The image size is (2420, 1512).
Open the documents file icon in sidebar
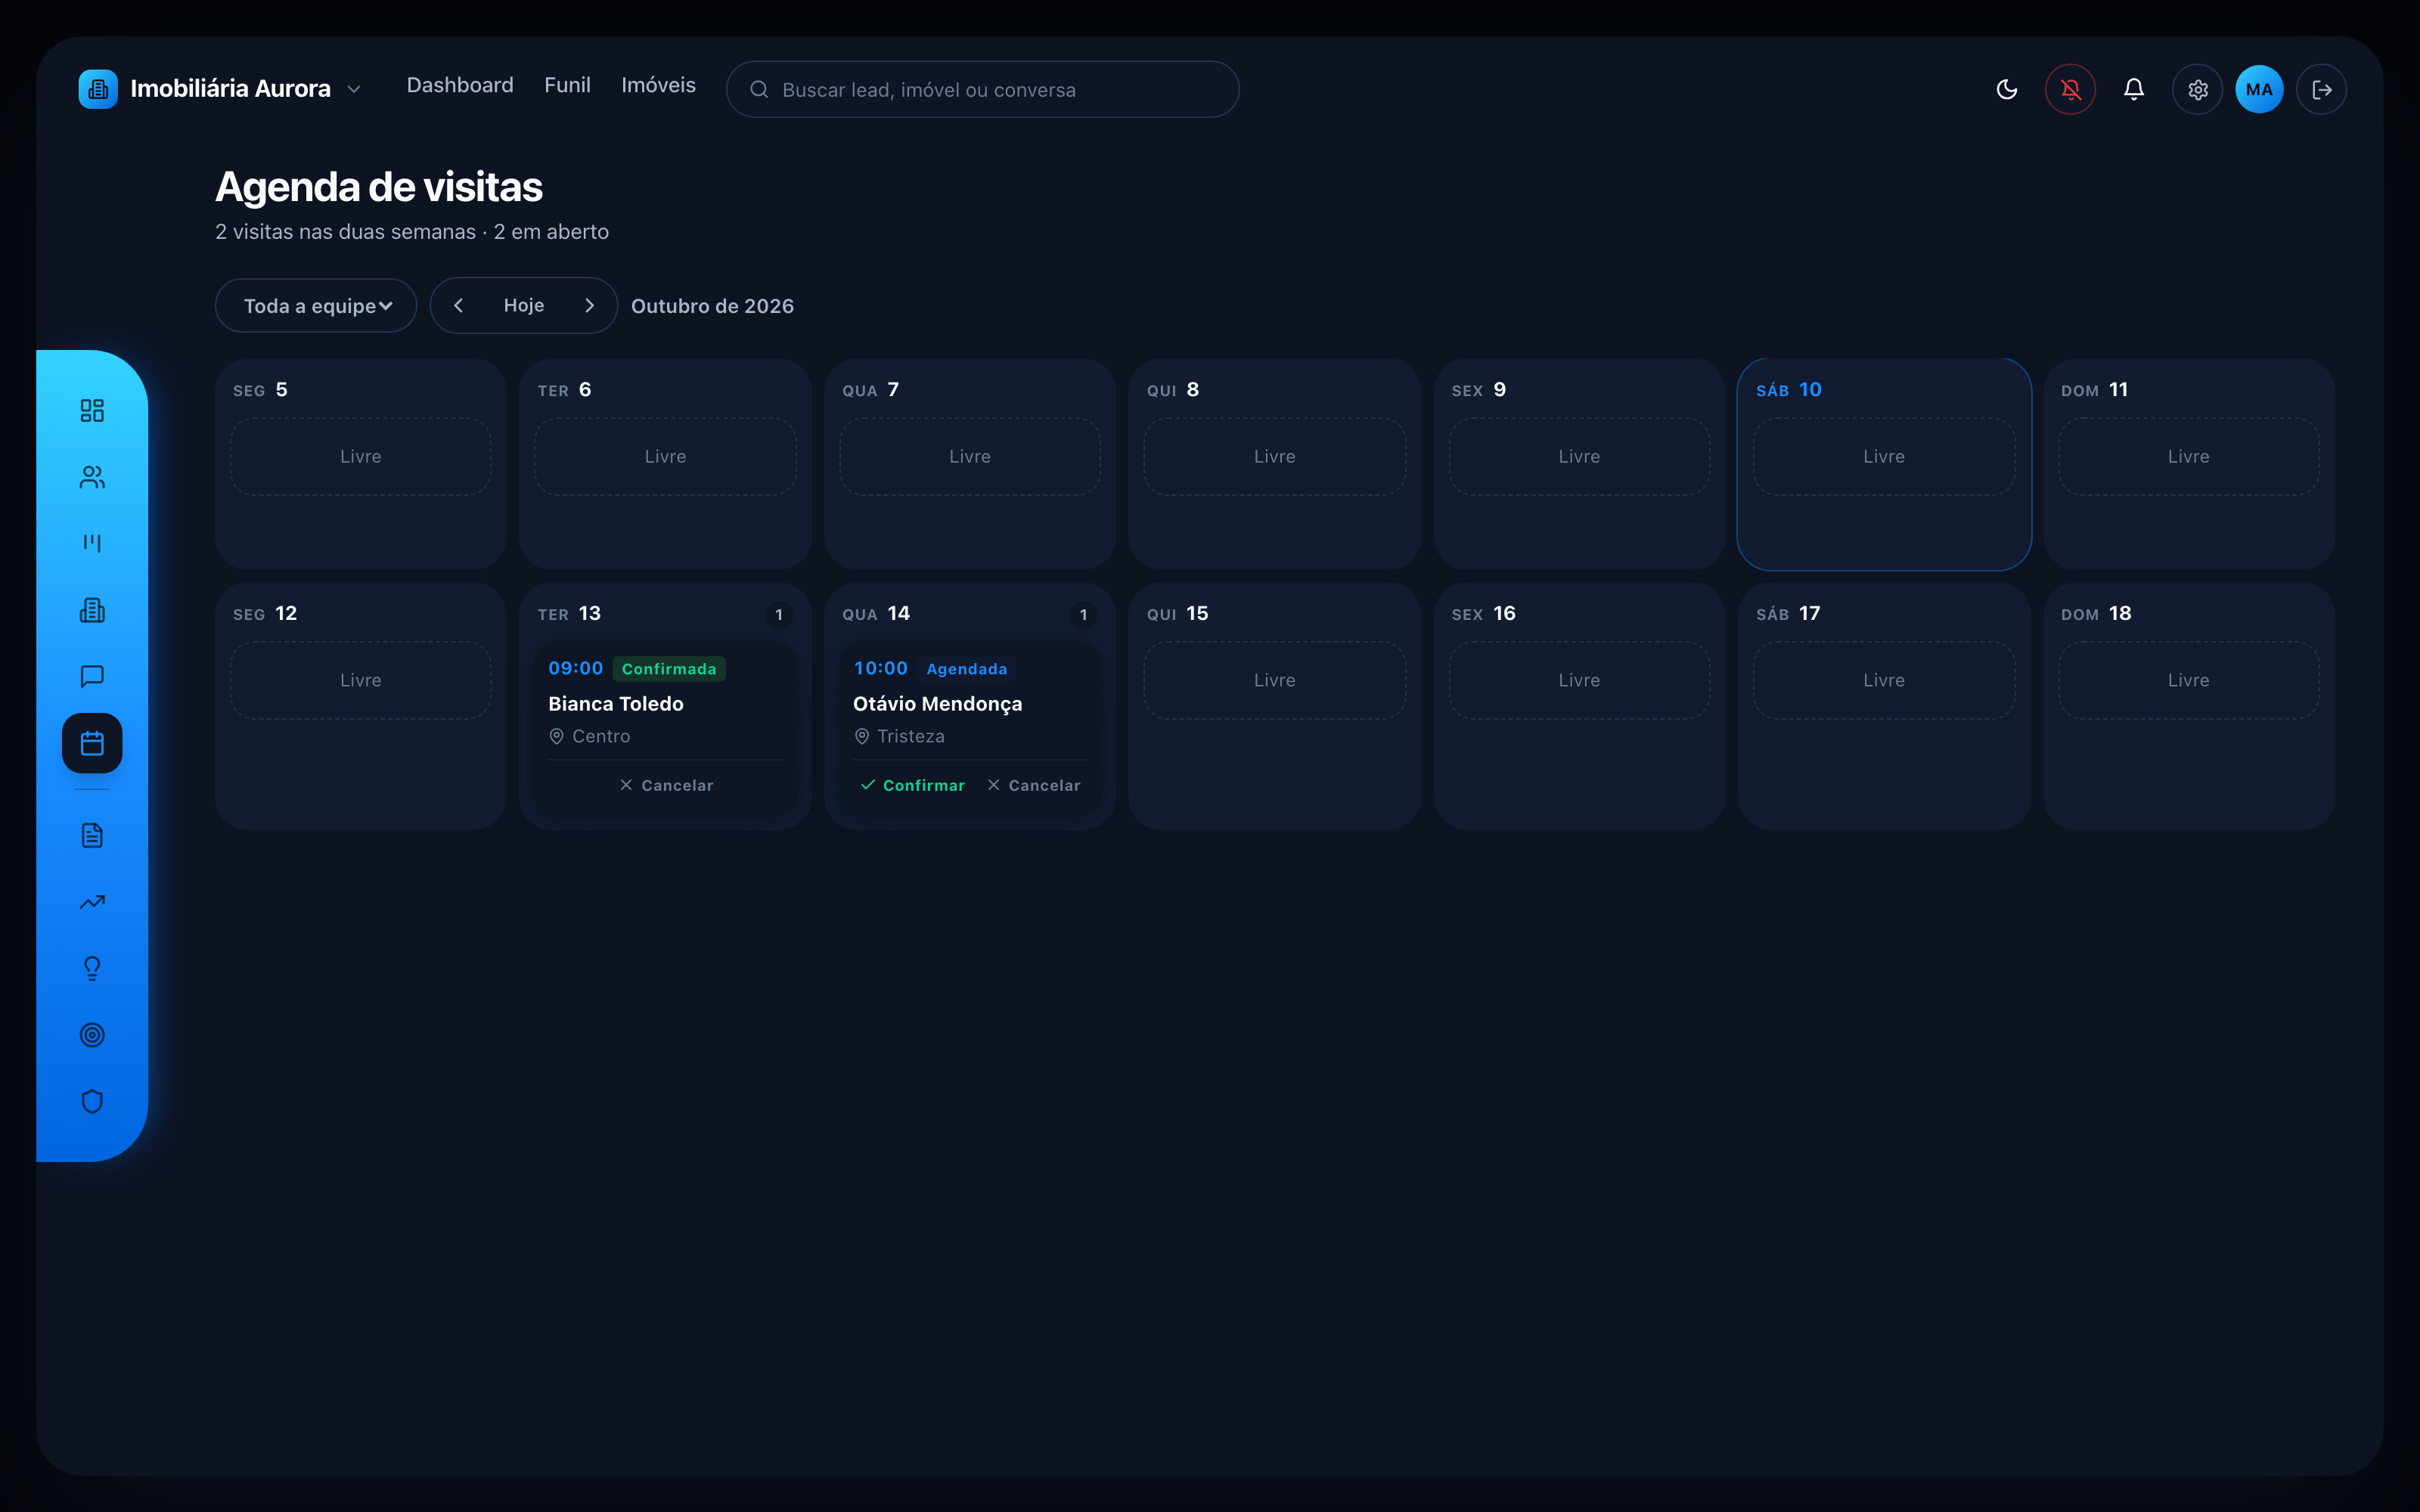point(92,835)
